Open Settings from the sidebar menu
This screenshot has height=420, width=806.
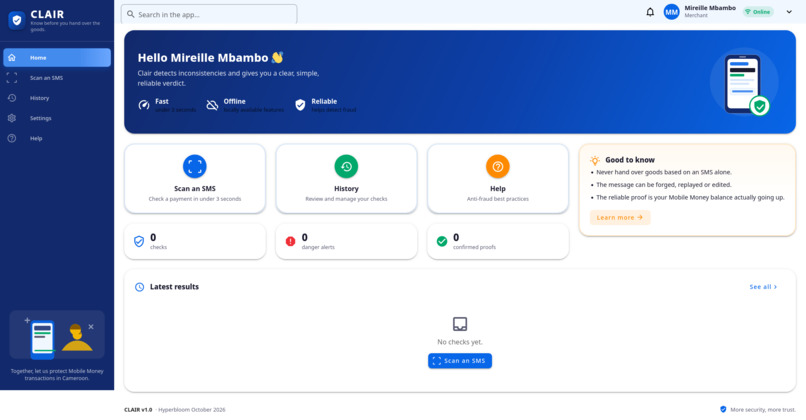[x=57, y=118]
